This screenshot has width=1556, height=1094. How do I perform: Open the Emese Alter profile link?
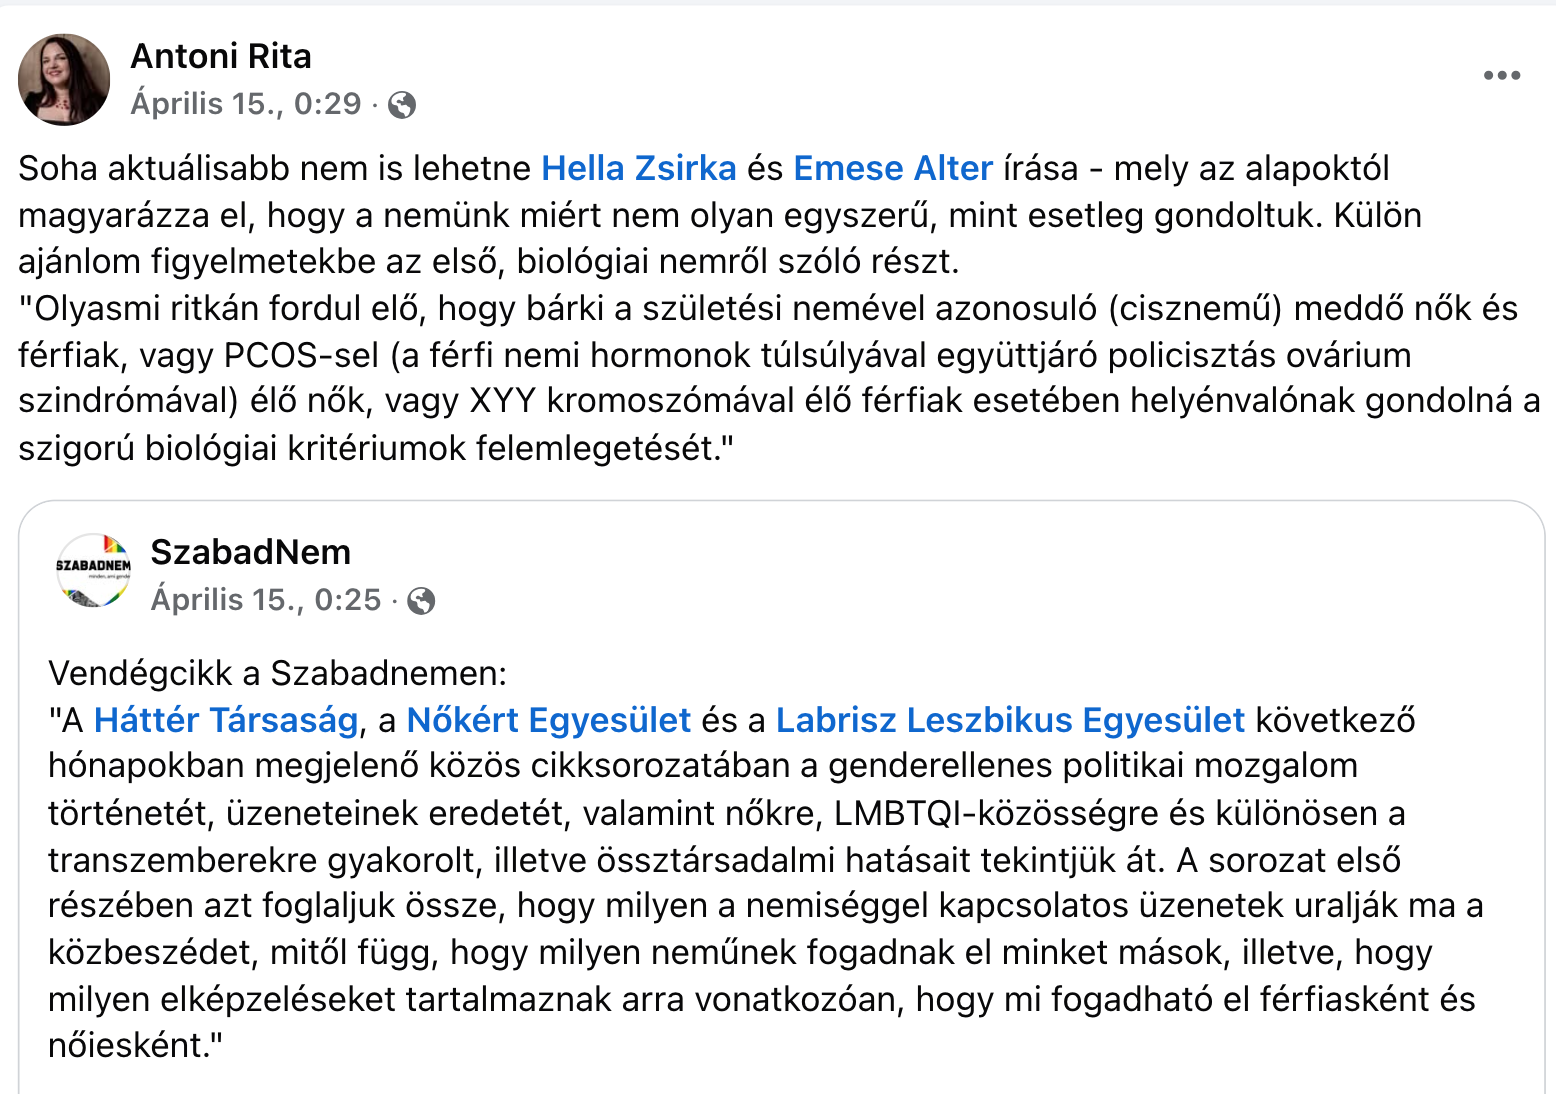[x=892, y=168]
